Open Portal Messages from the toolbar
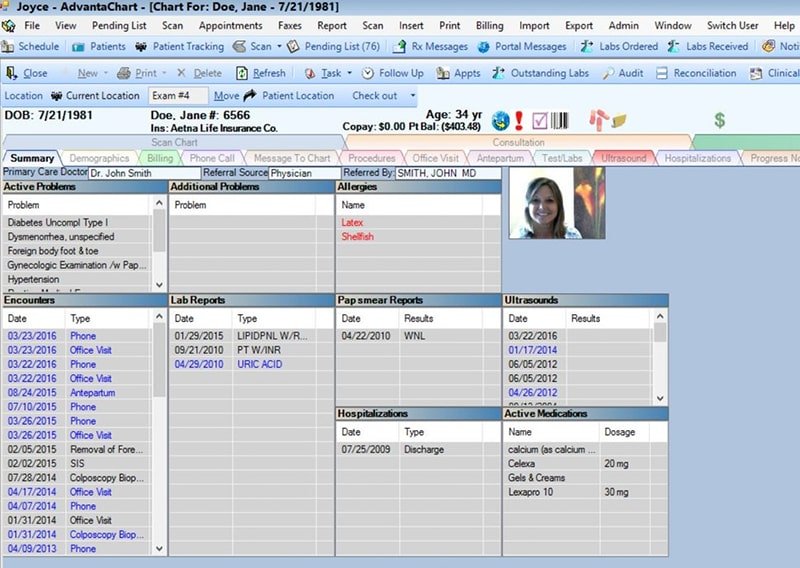This screenshot has height=568, width=800. pos(522,46)
